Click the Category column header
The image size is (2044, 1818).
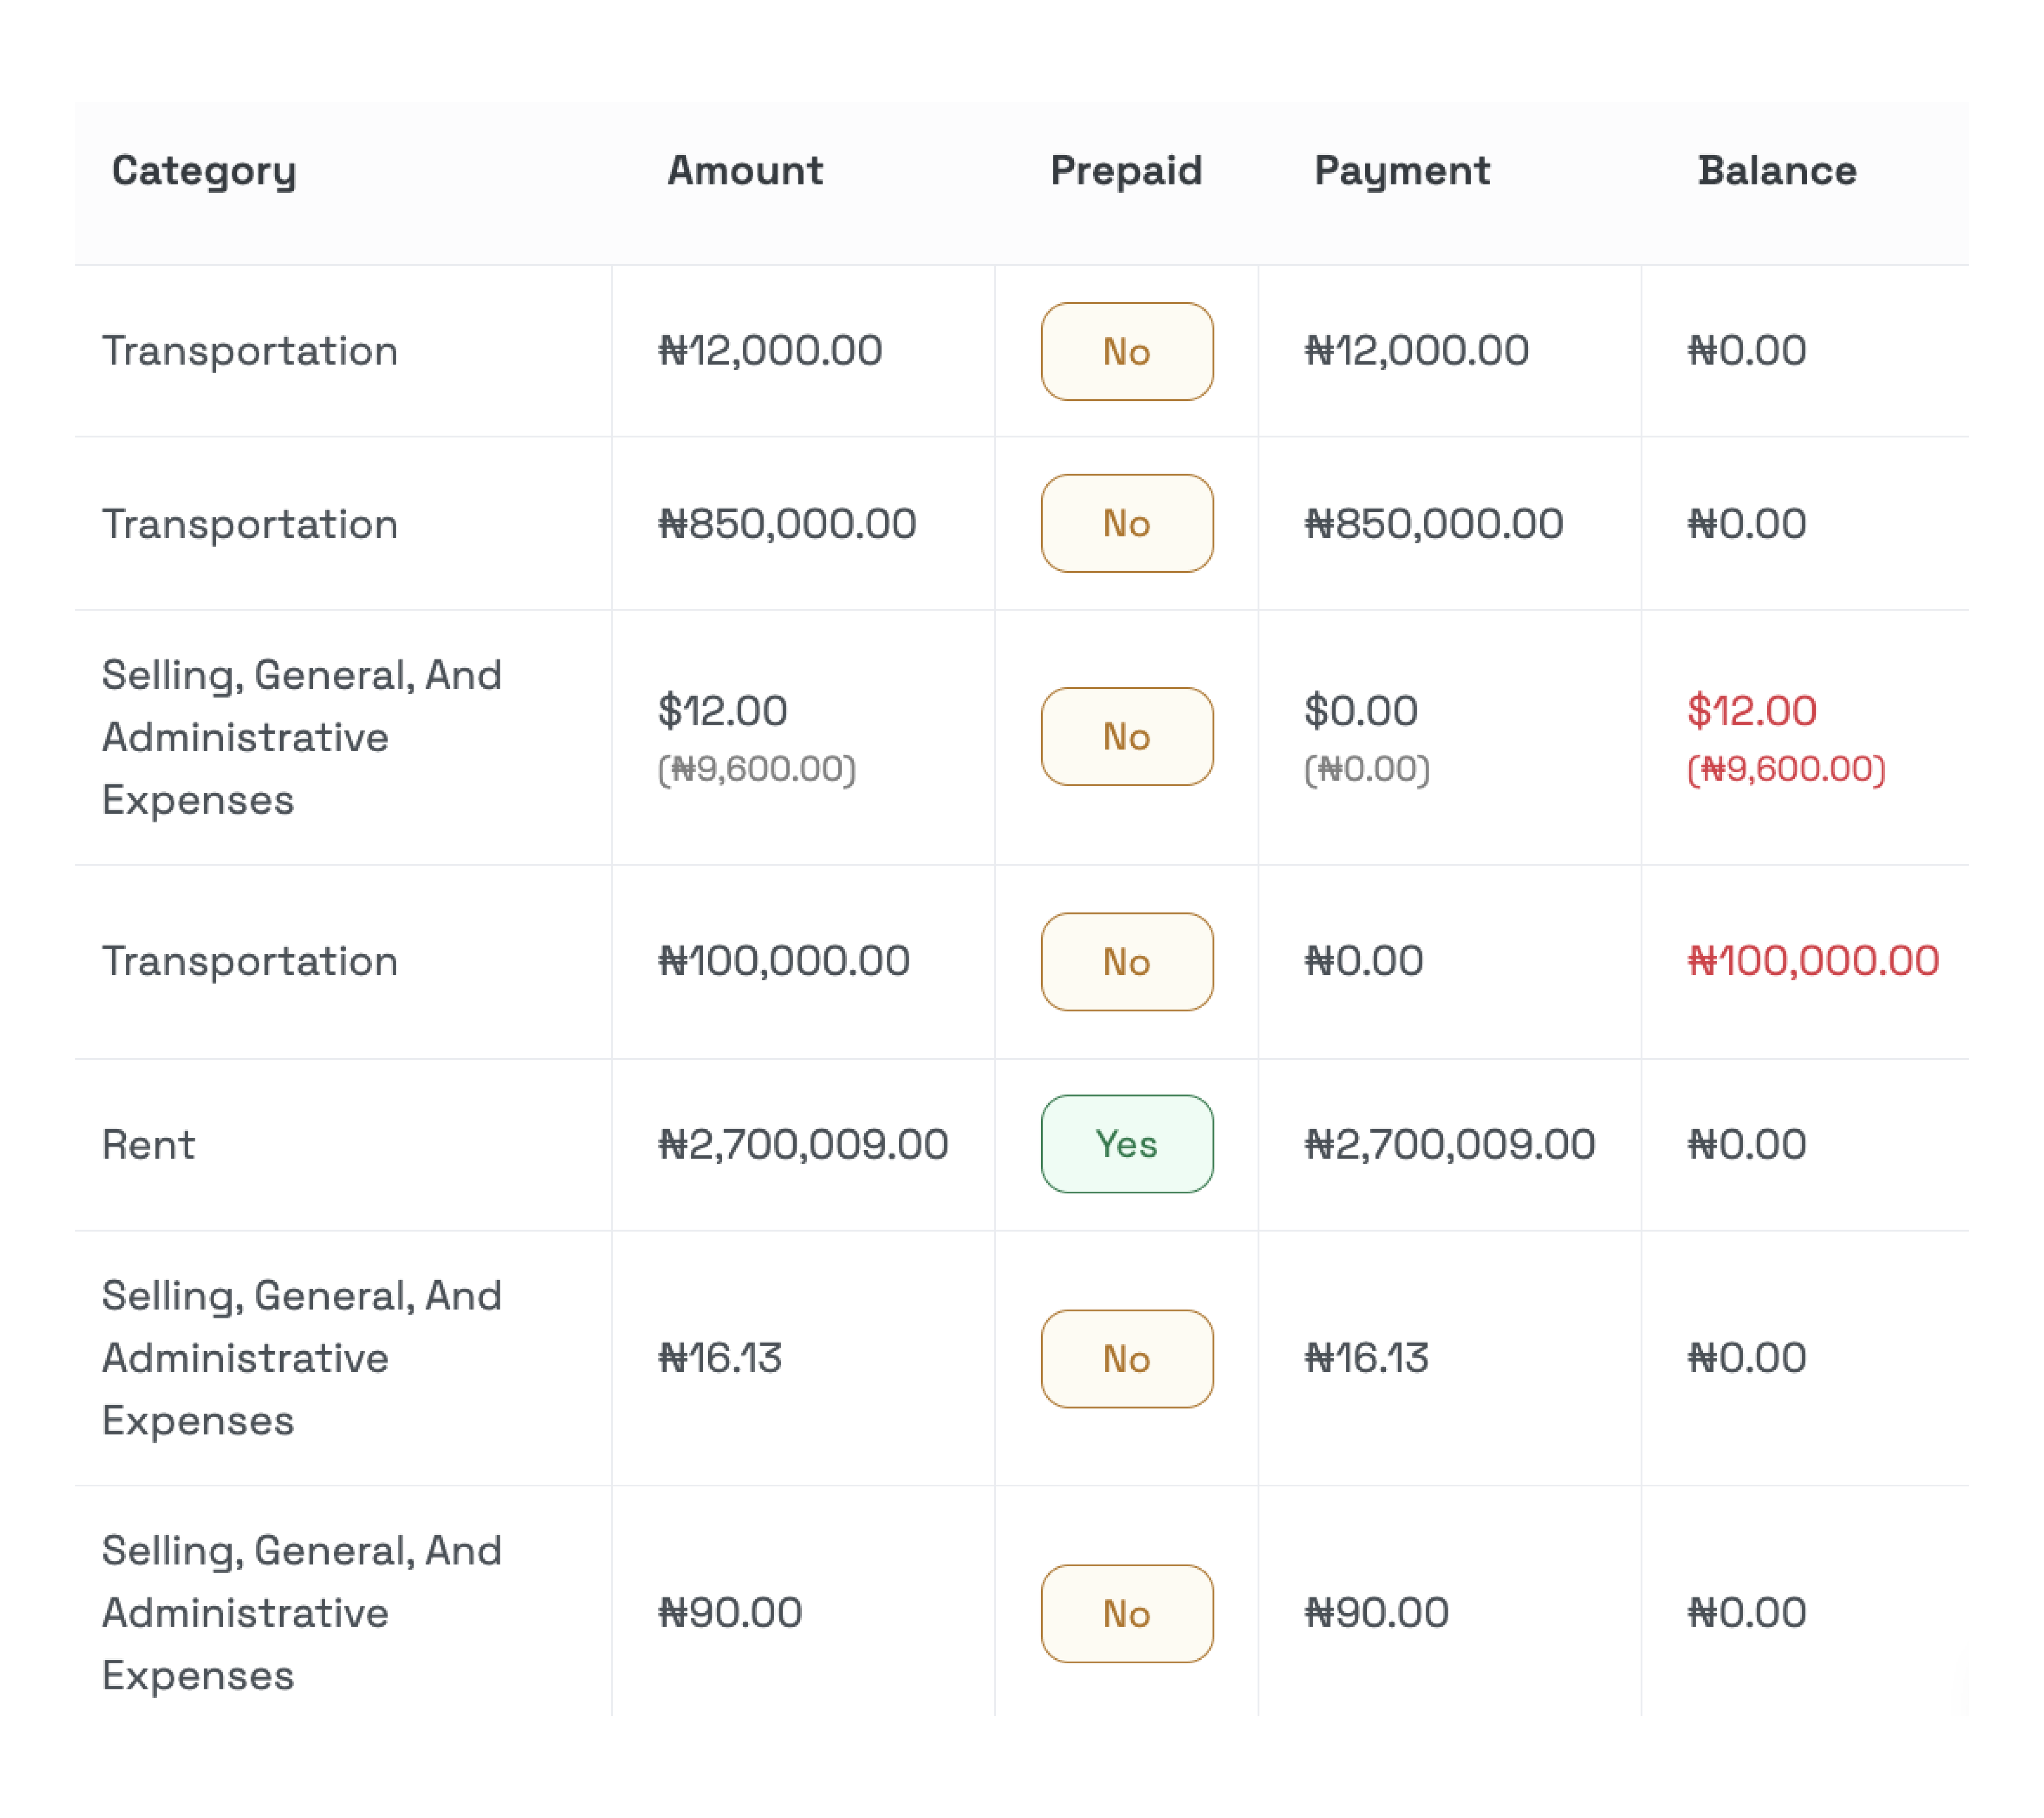tap(204, 171)
